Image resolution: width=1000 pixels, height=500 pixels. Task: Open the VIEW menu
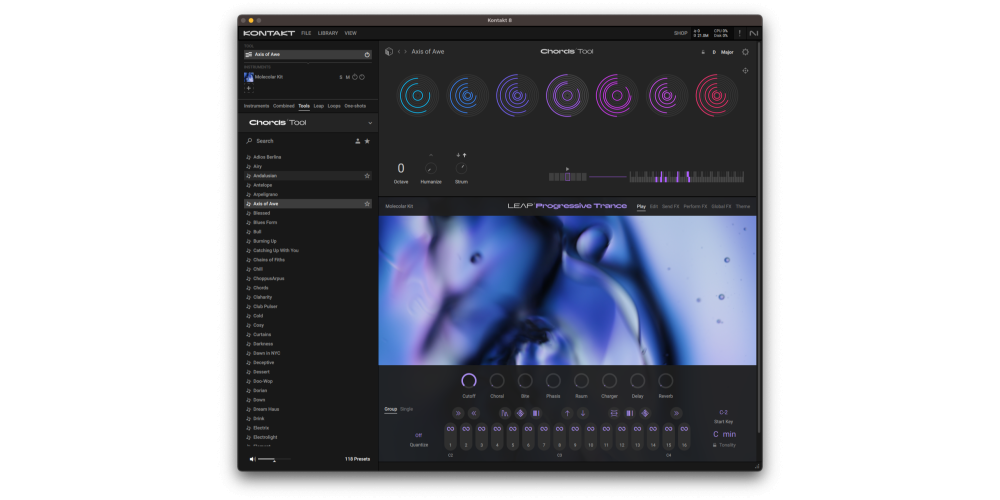[350, 33]
